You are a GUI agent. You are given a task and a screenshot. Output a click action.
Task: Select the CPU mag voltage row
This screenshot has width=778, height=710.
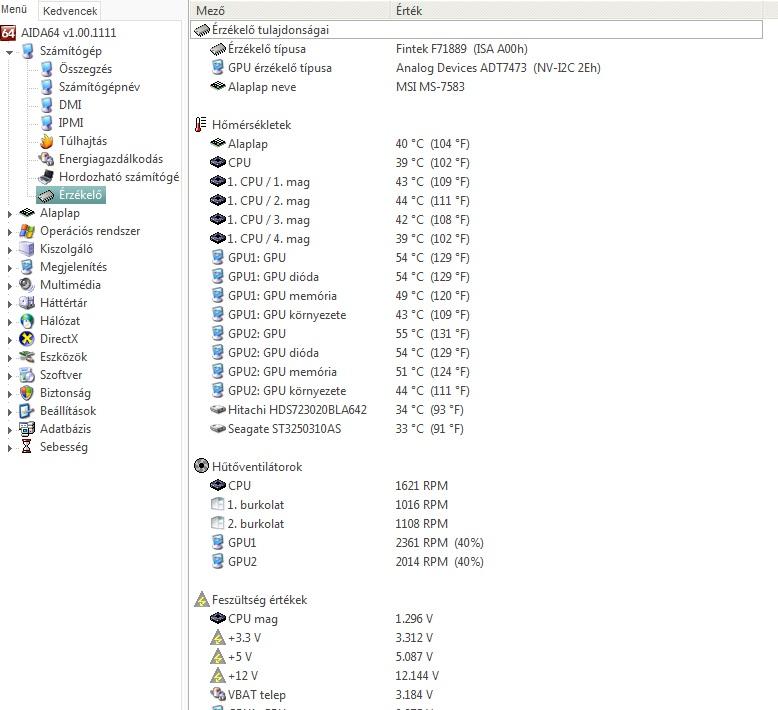[476, 619]
